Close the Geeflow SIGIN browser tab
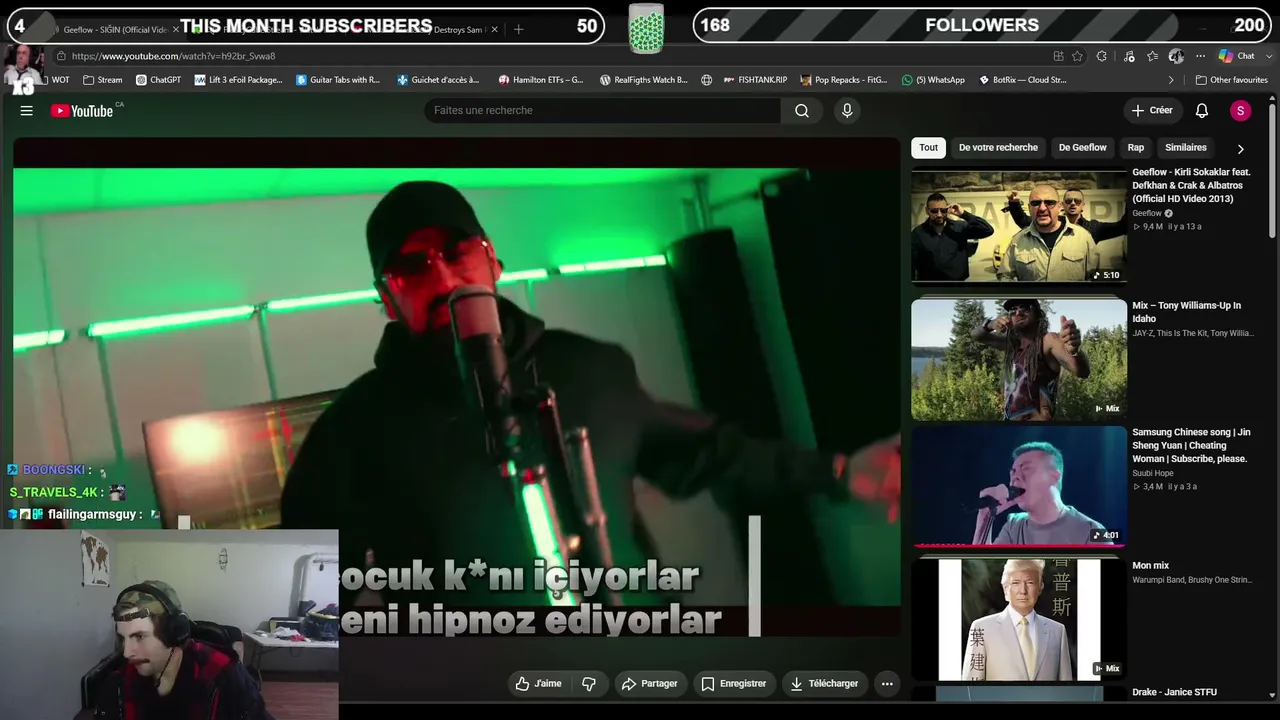Image resolution: width=1280 pixels, height=720 pixels. point(175,30)
